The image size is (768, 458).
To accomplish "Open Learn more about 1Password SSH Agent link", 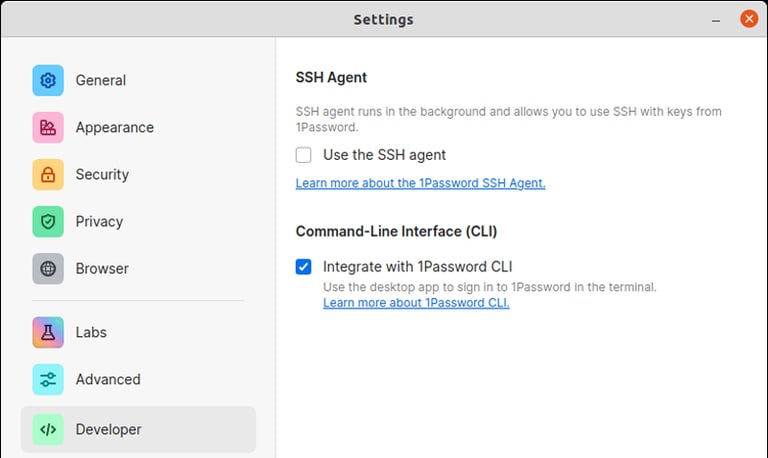I will click(x=420, y=183).
